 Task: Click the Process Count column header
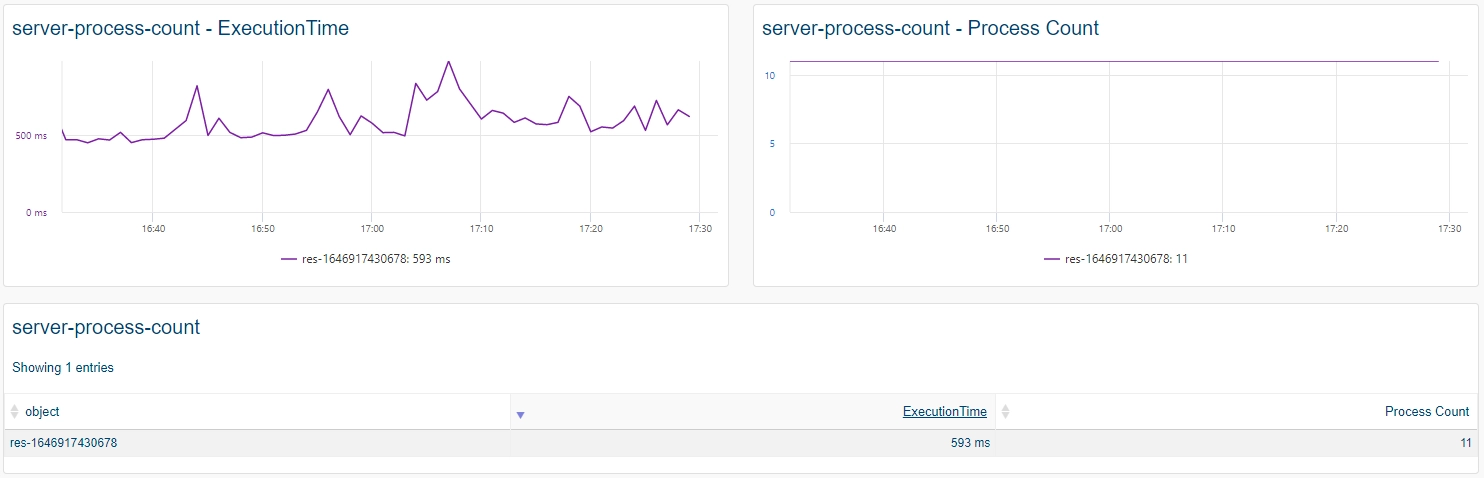pyautogui.click(x=1427, y=412)
